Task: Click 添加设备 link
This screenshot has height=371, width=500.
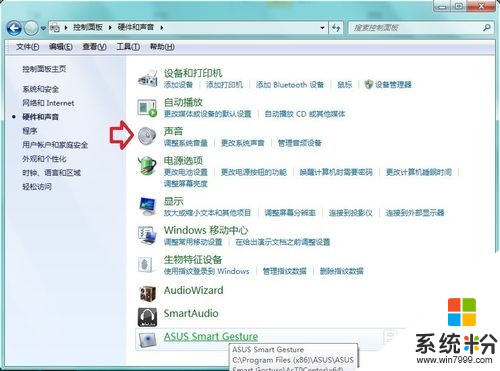Action: pyautogui.click(x=178, y=85)
